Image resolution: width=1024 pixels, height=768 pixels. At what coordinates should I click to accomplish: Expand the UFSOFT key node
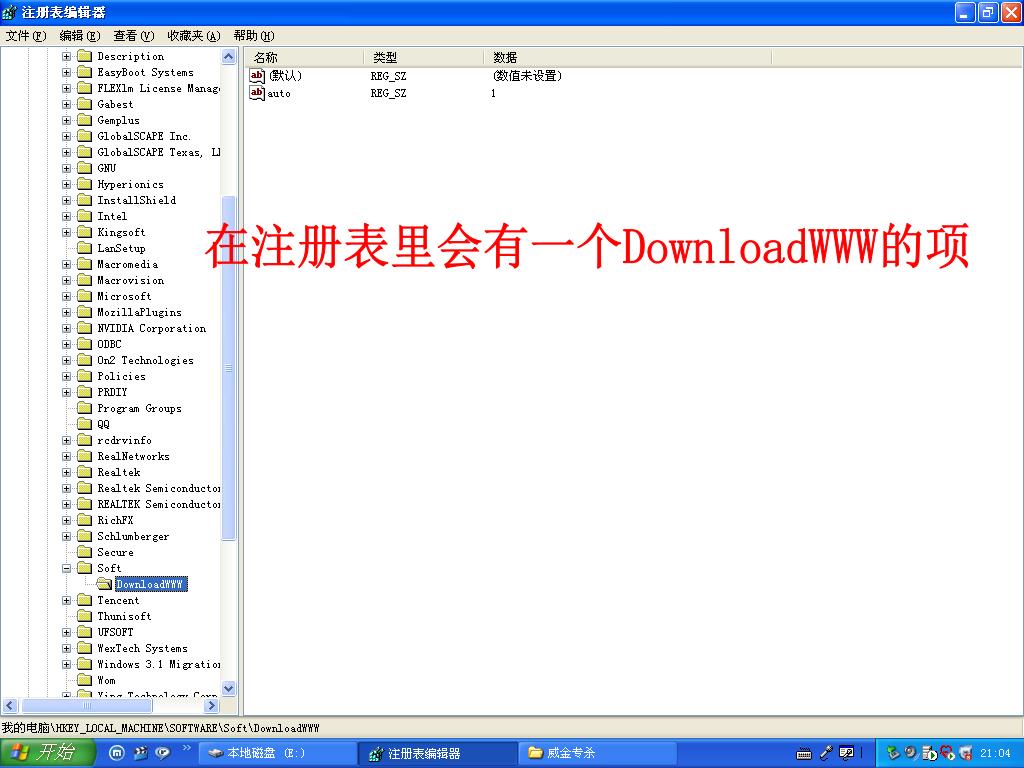point(67,633)
